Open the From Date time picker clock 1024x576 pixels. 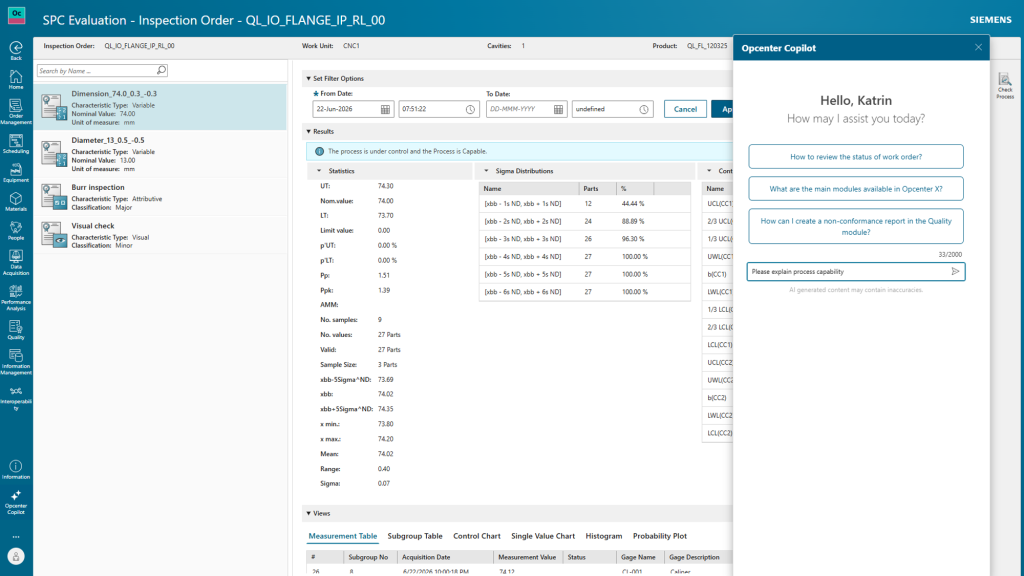click(x=470, y=109)
